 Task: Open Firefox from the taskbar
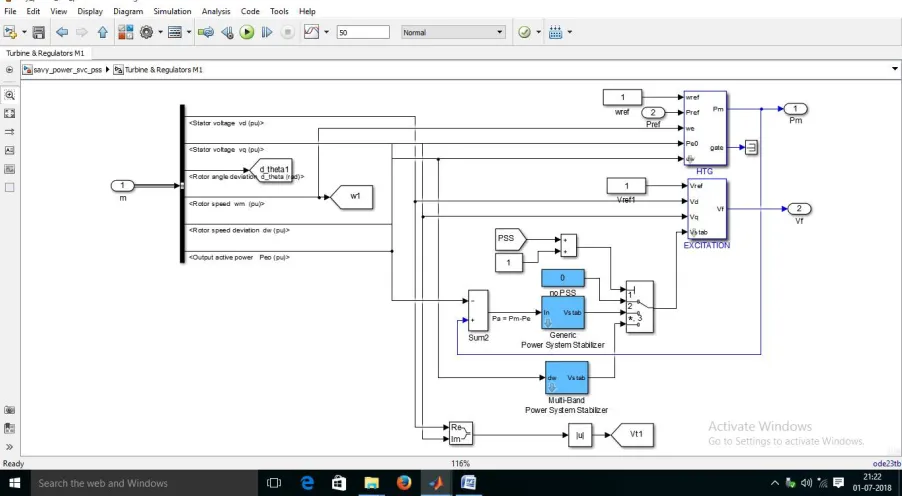pyautogui.click(x=404, y=483)
